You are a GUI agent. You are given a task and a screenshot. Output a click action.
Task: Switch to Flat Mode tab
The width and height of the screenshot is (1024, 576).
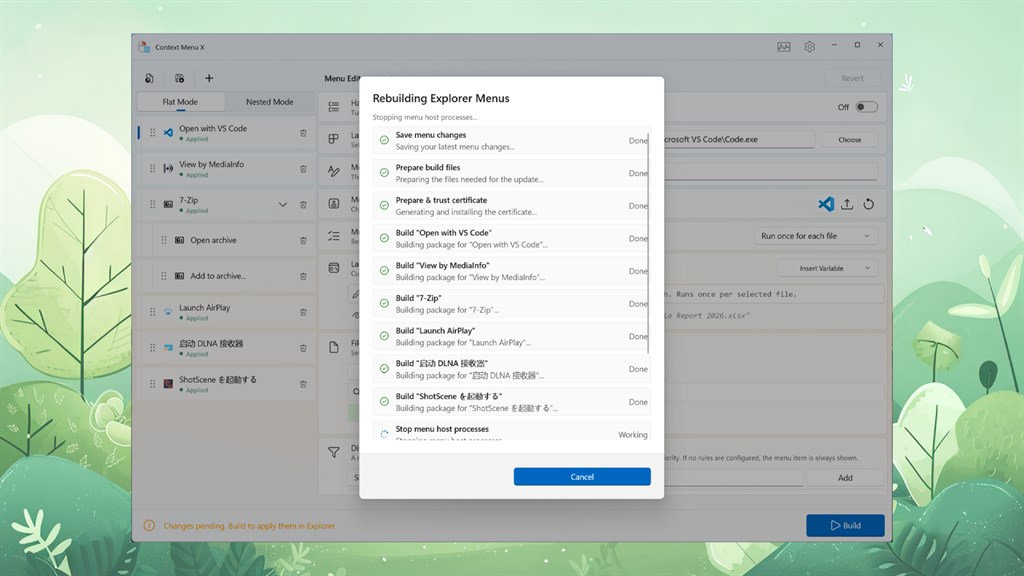pos(180,102)
